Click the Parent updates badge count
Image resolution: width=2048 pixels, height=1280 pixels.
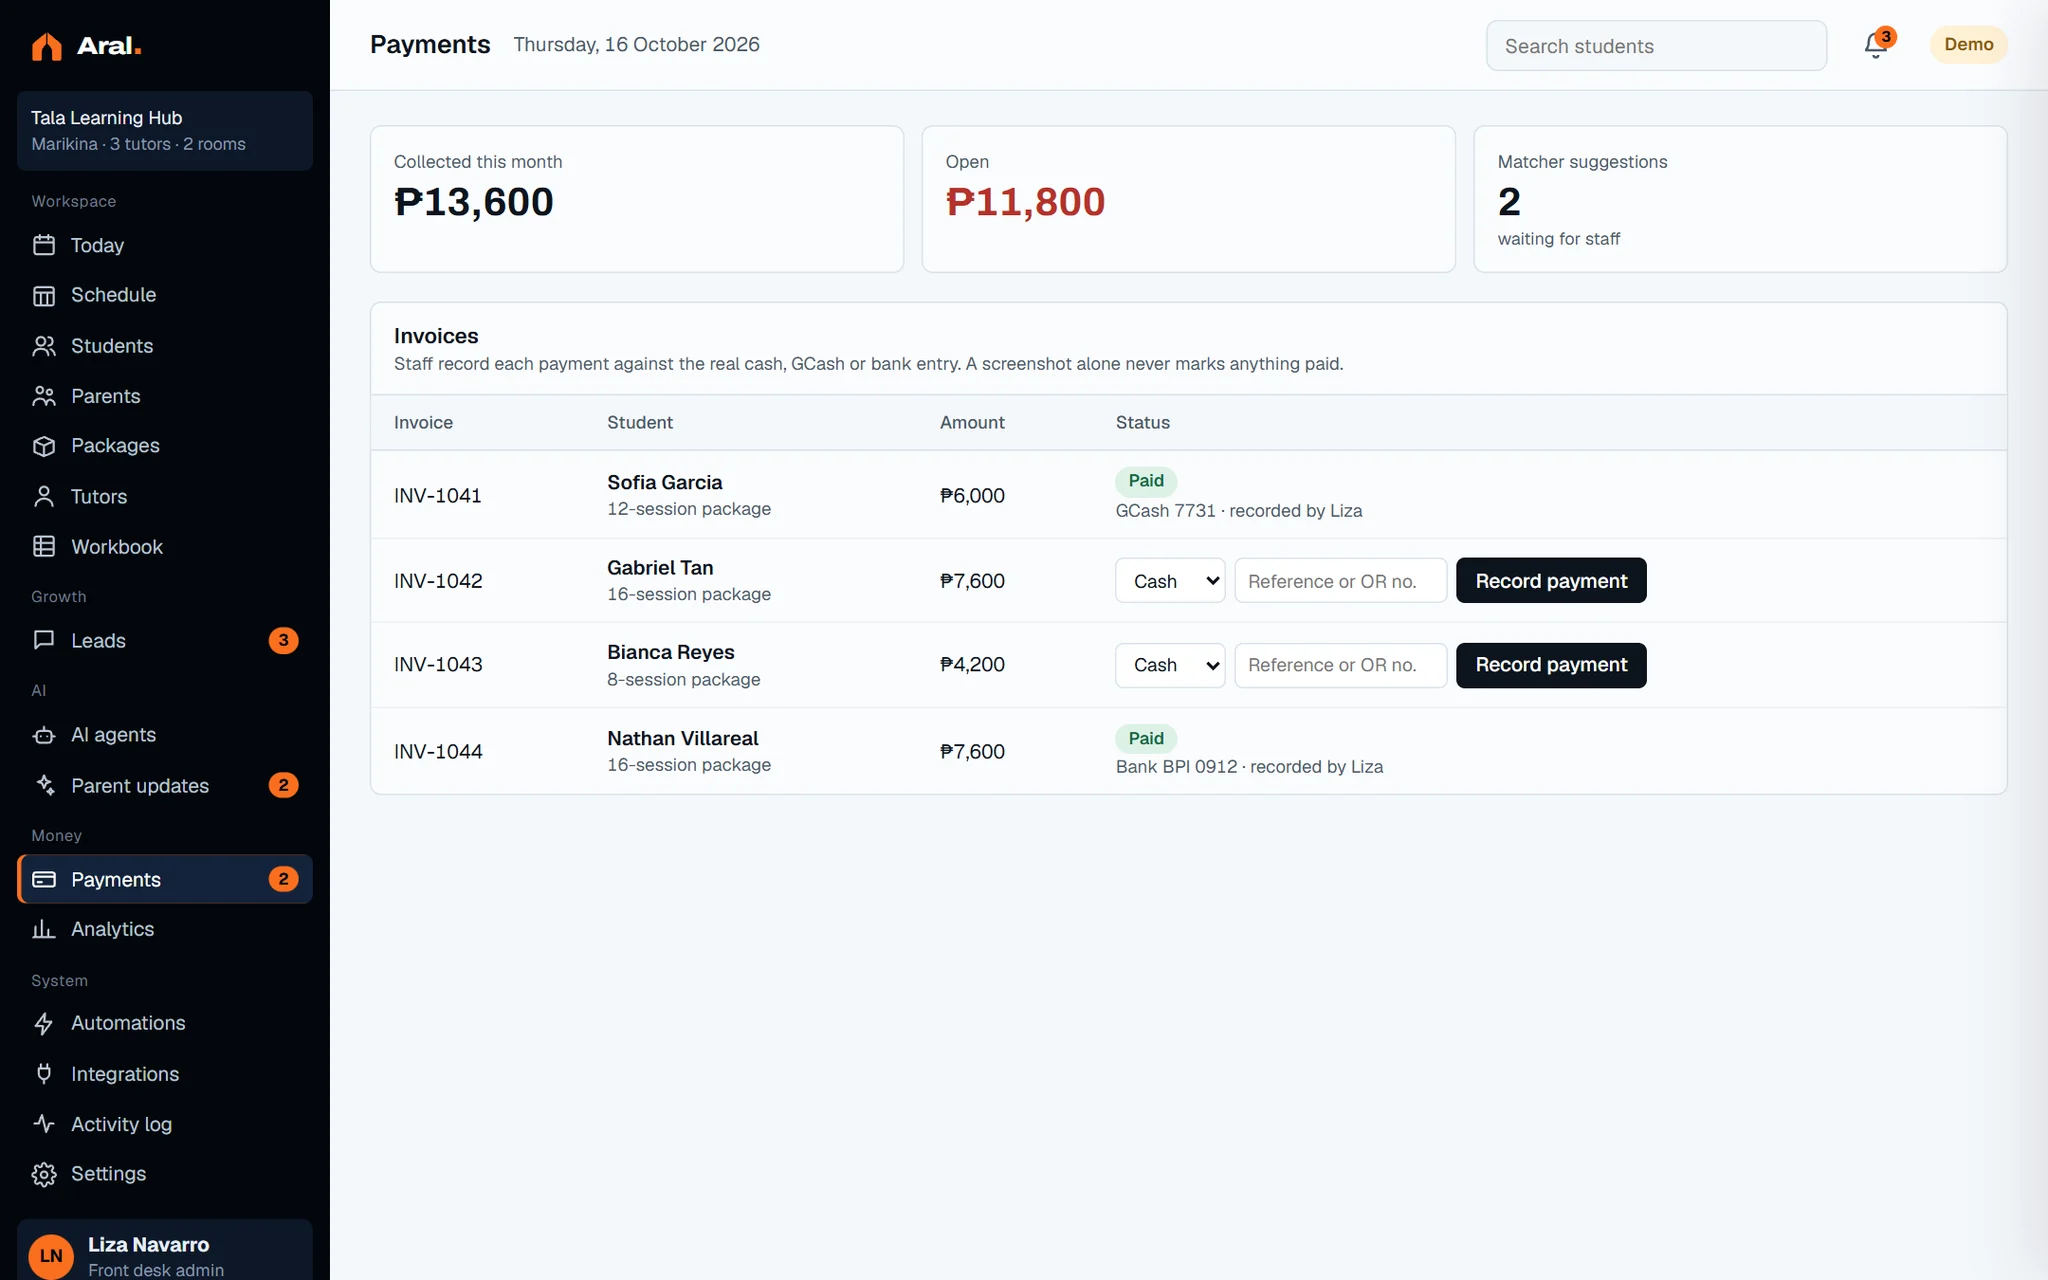(x=283, y=785)
